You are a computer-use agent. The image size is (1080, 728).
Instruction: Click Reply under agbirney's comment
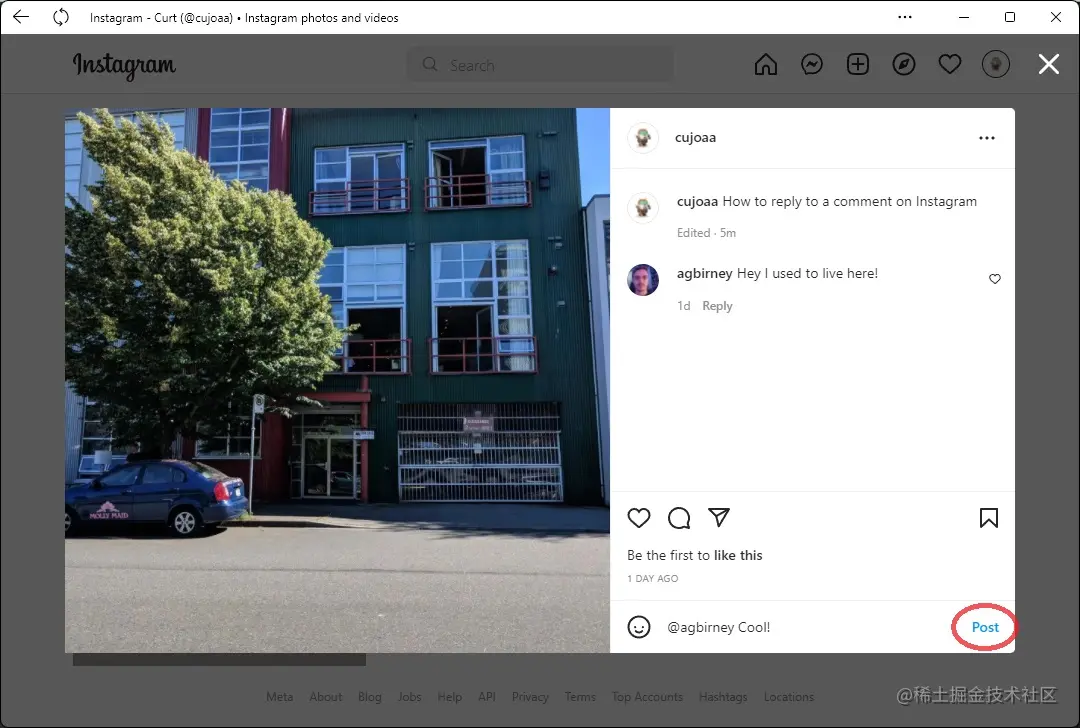point(717,306)
